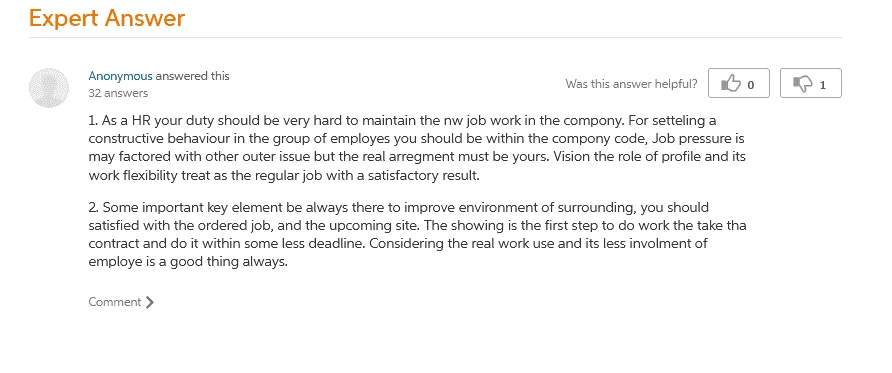Image resolution: width=892 pixels, height=373 pixels.
Task: Click the divider line under heading
Action: (x=435, y=38)
